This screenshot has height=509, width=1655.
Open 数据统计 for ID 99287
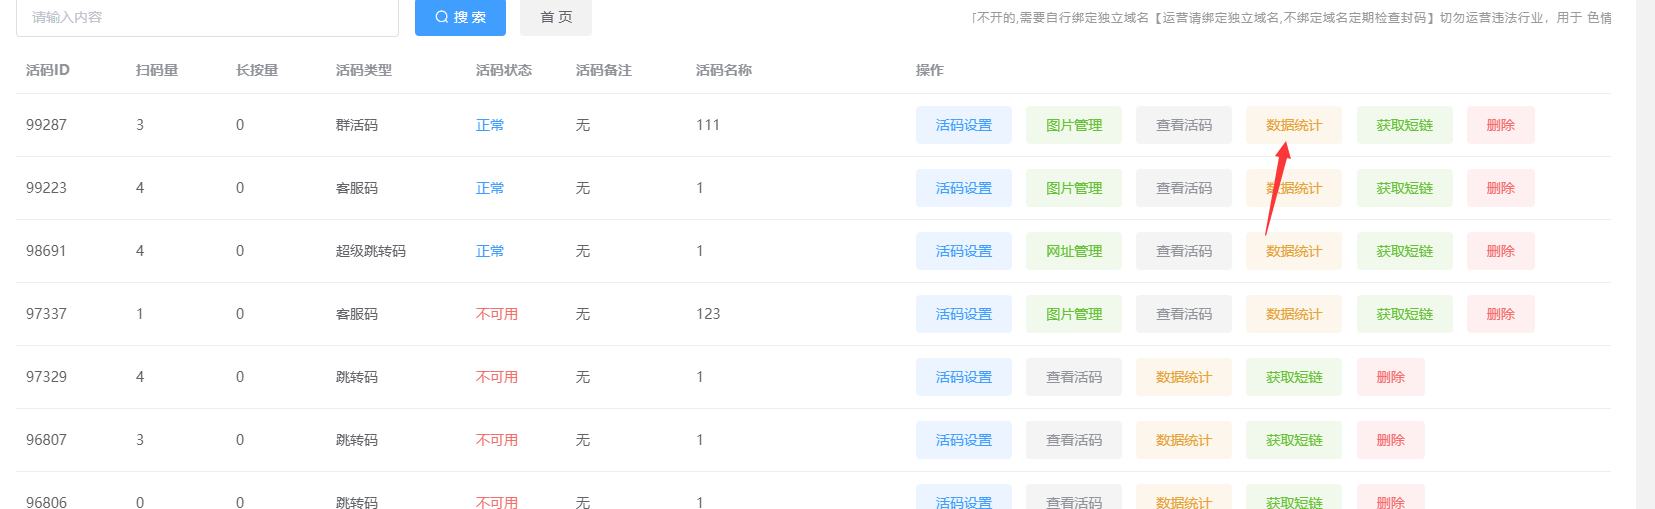pyautogui.click(x=1294, y=125)
